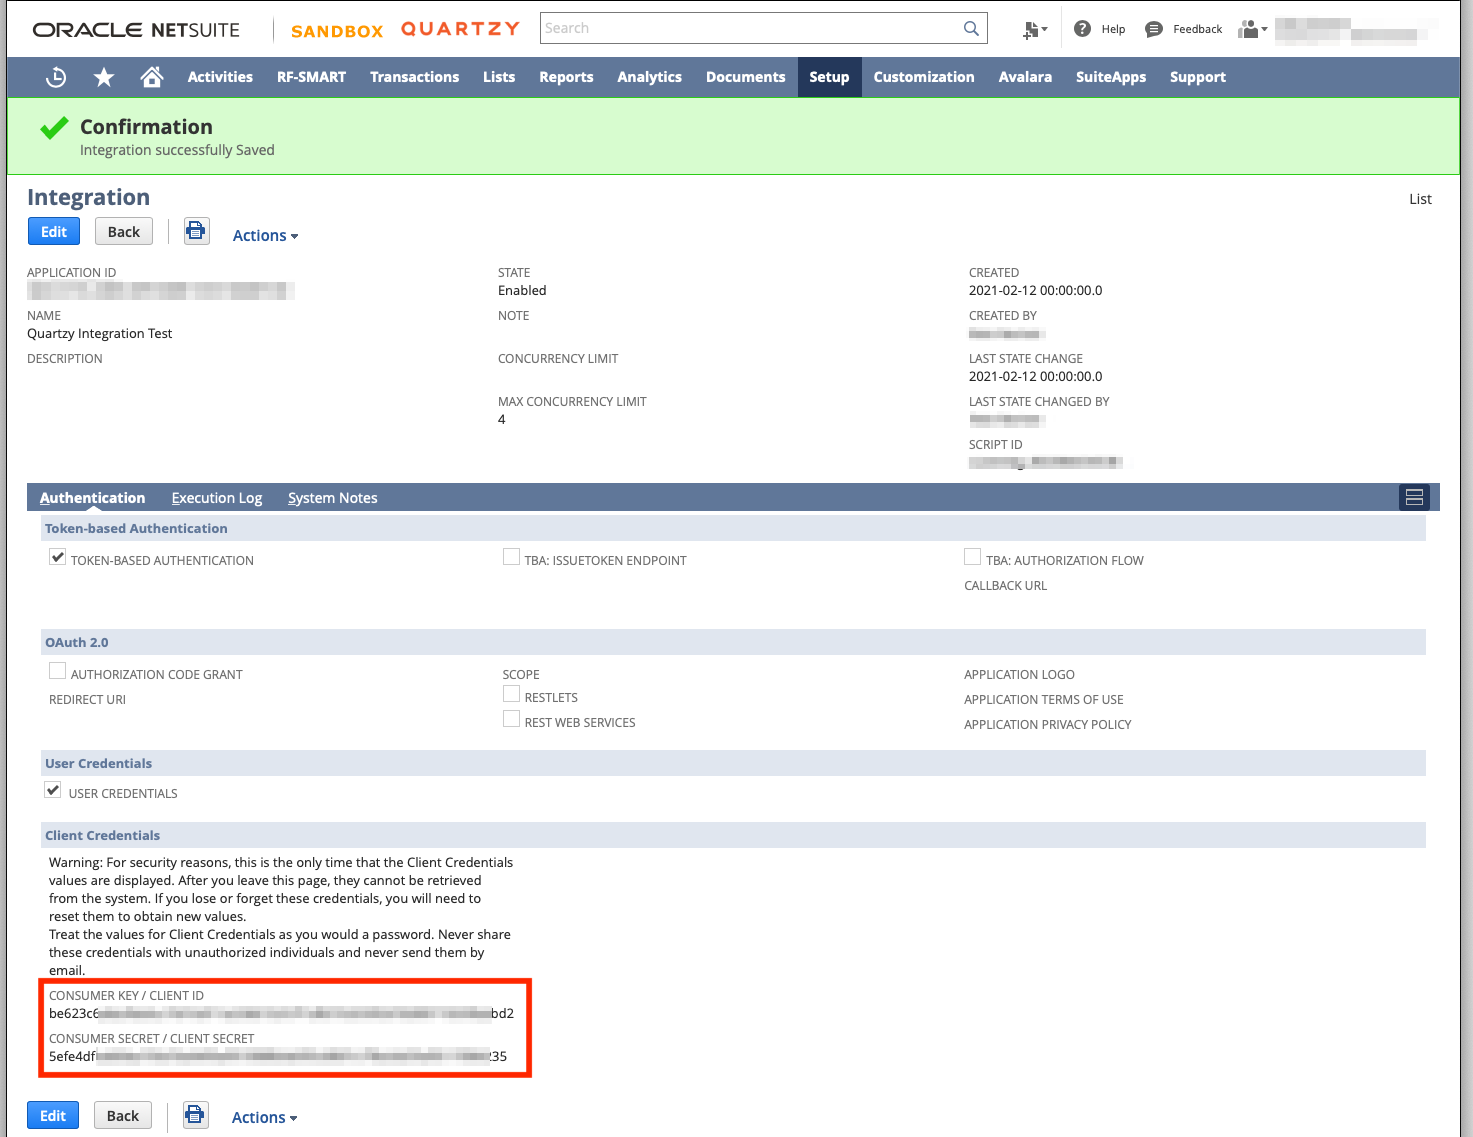Enable TBA: Issuetoken Endpoint checkbox
This screenshot has width=1473, height=1137.
coord(512,557)
